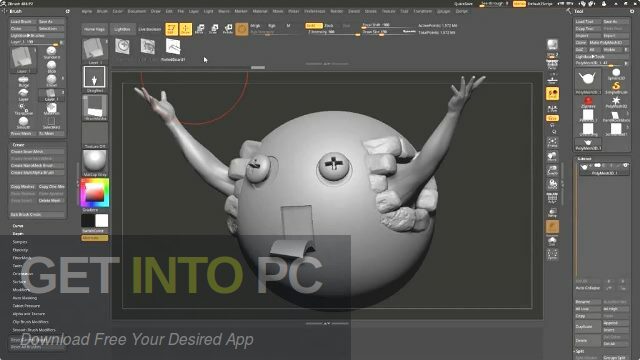Click the Xpose icon on right shelf
The height and width of the screenshot is (360, 640).
click(x=552, y=255)
